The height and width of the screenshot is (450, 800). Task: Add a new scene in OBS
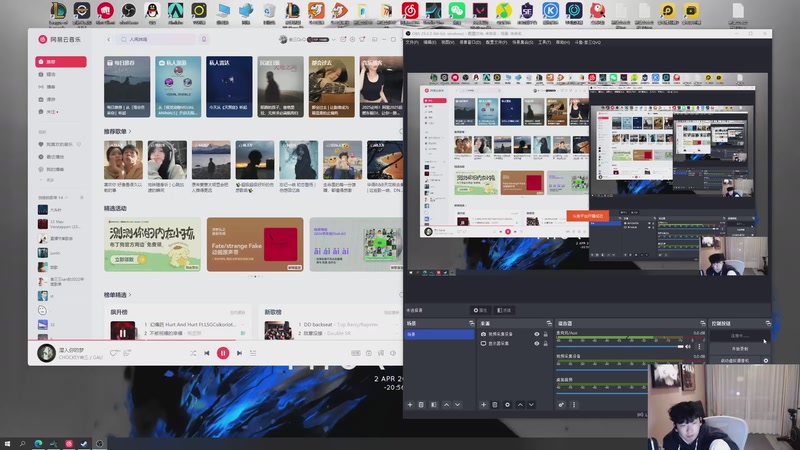point(410,405)
